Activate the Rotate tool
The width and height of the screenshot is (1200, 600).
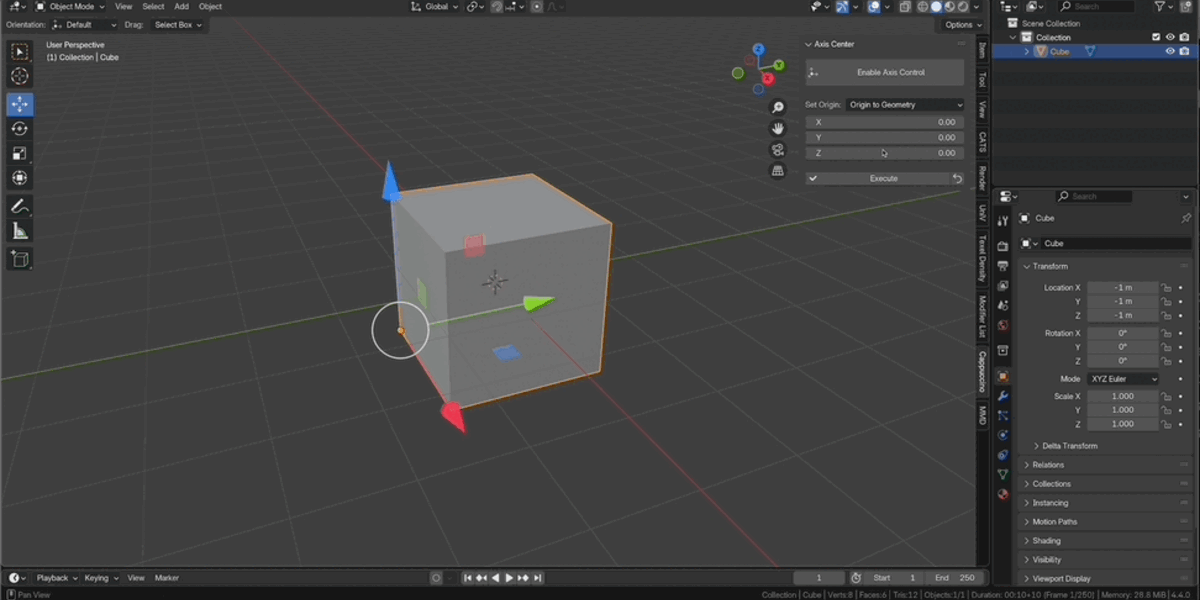(x=20, y=129)
